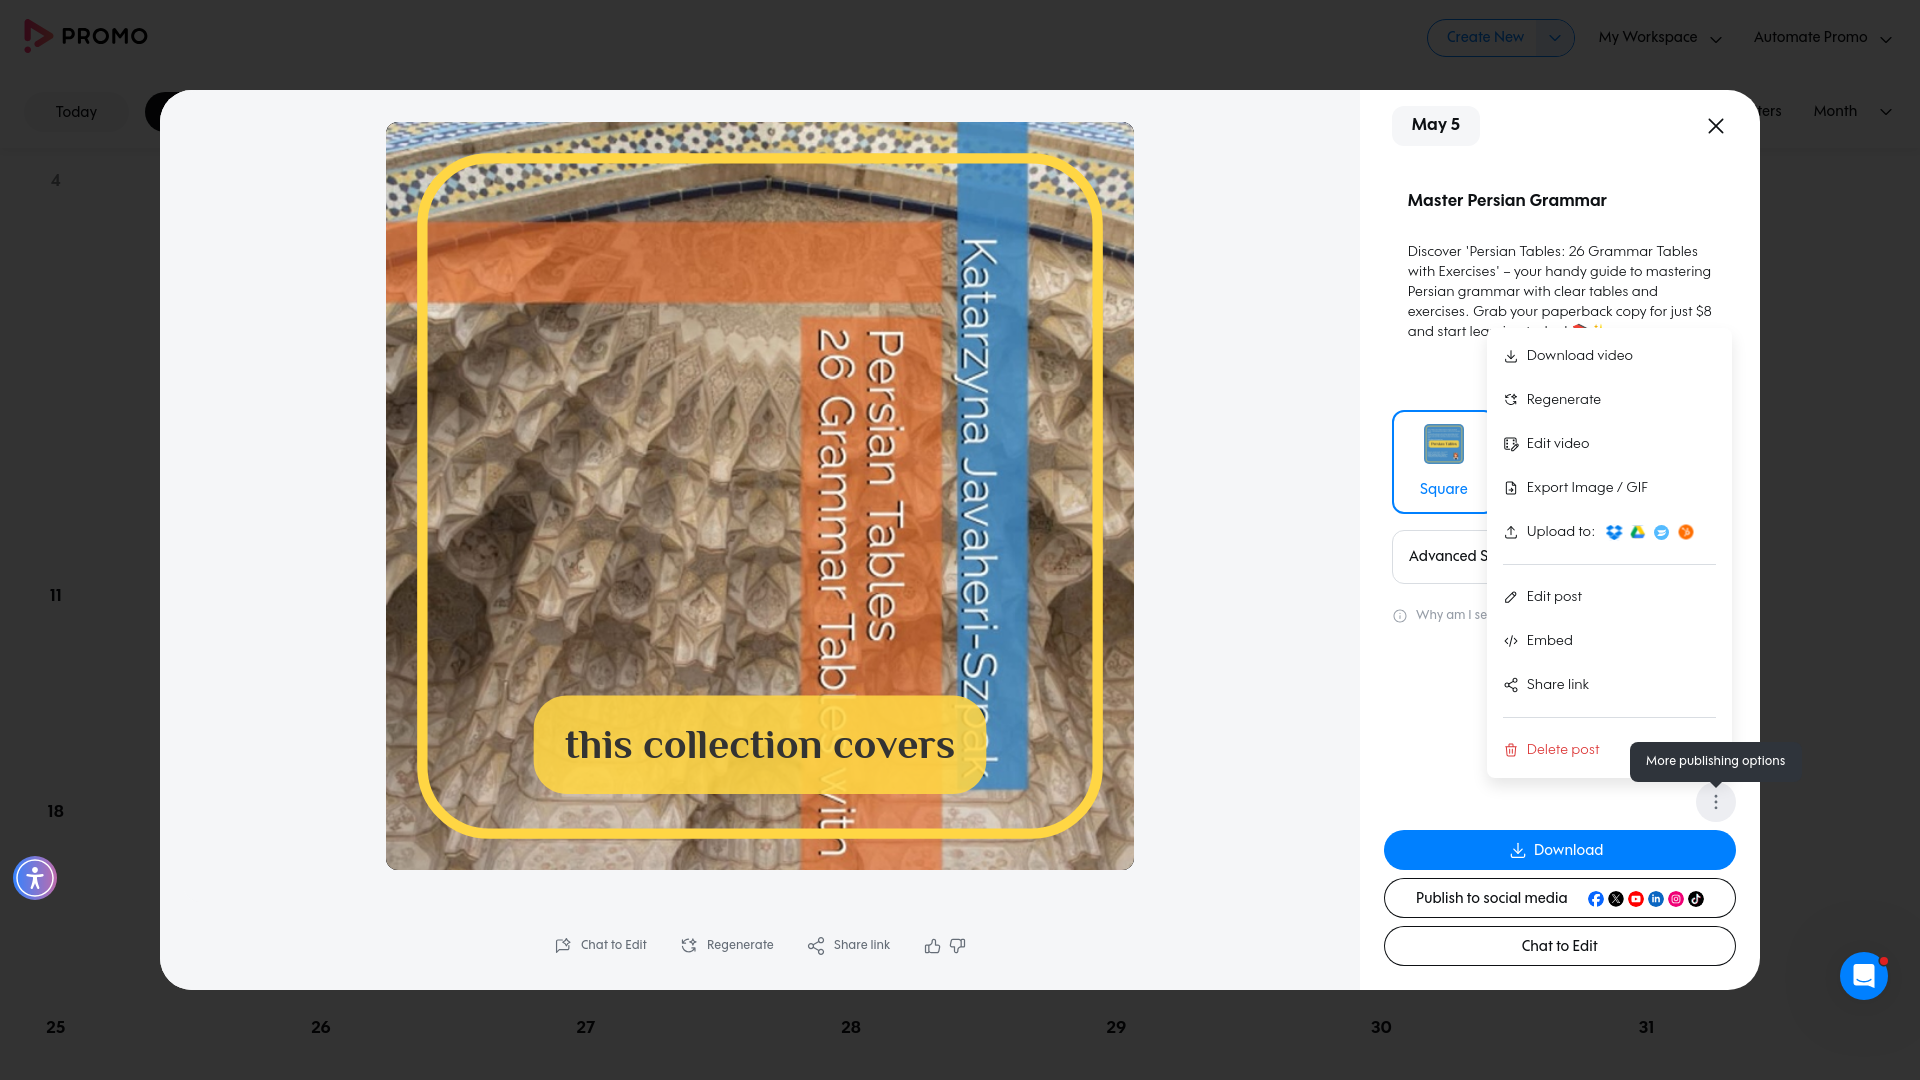Choose Embed from the menu
Viewport: 1920px width, 1080px height.
click(1609, 641)
